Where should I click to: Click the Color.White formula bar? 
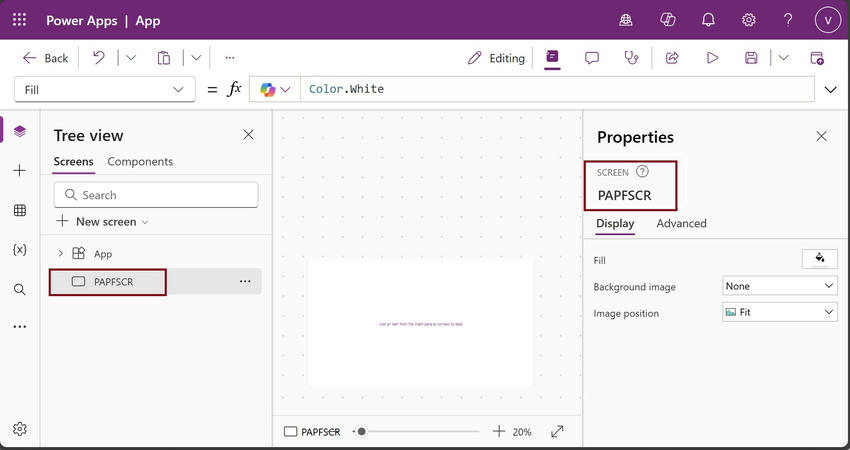pyautogui.click(x=557, y=89)
